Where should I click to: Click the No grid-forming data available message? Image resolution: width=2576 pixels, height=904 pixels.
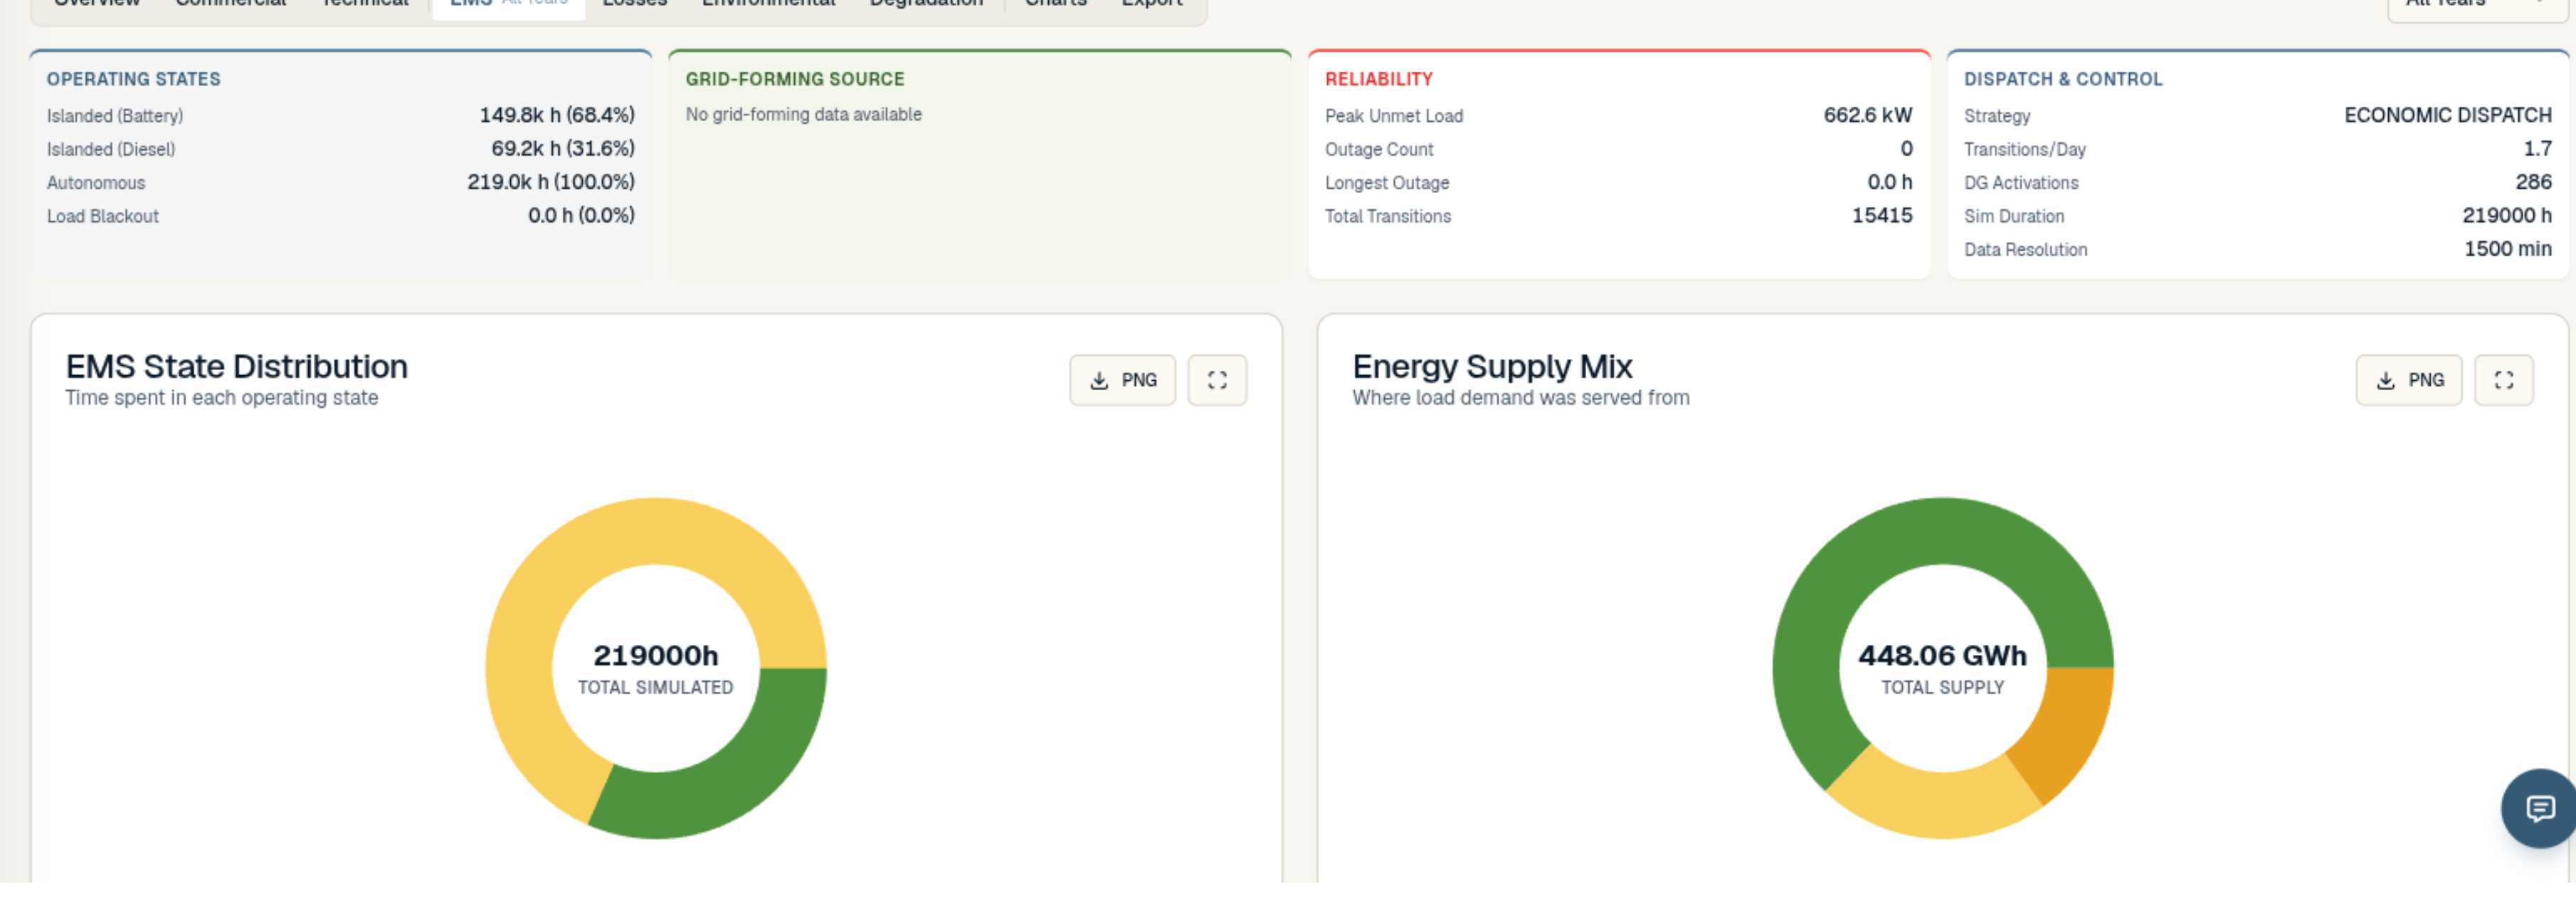(804, 115)
